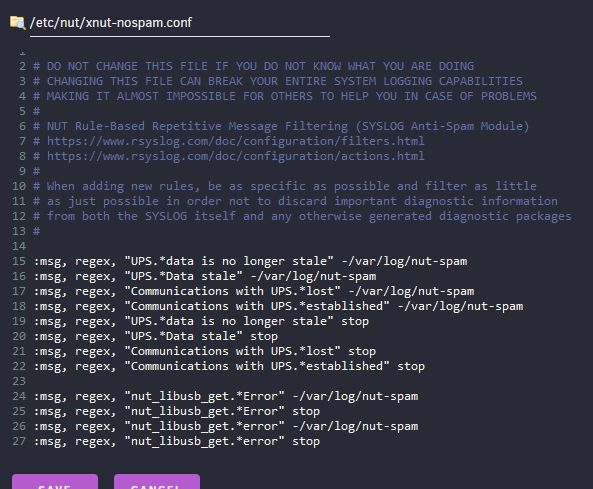The width and height of the screenshot is (593, 489).
Task: Click line 17 'Communications with UPS.*lost' log rule
Action: tap(254, 291)
